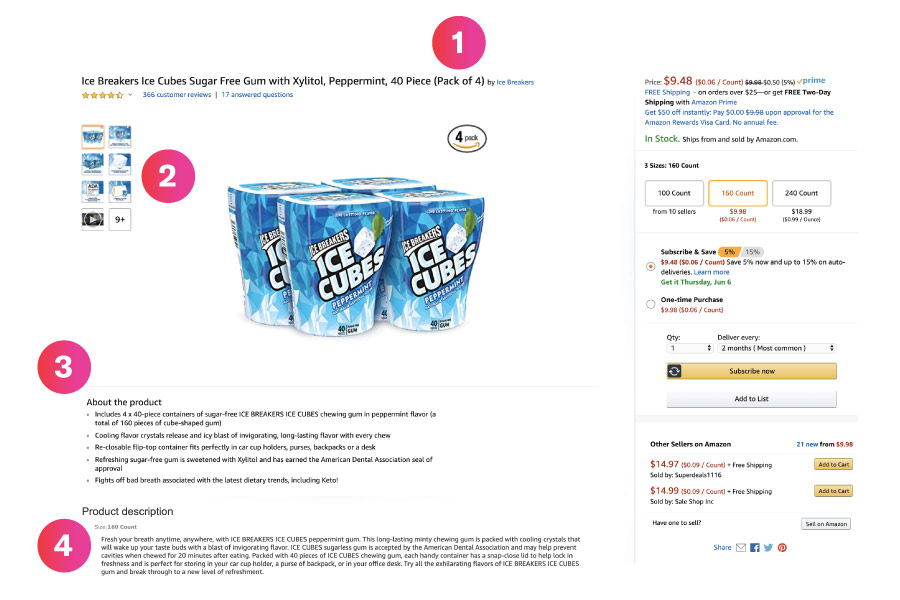Click the subscribe refresh icon

coord(675,371)
